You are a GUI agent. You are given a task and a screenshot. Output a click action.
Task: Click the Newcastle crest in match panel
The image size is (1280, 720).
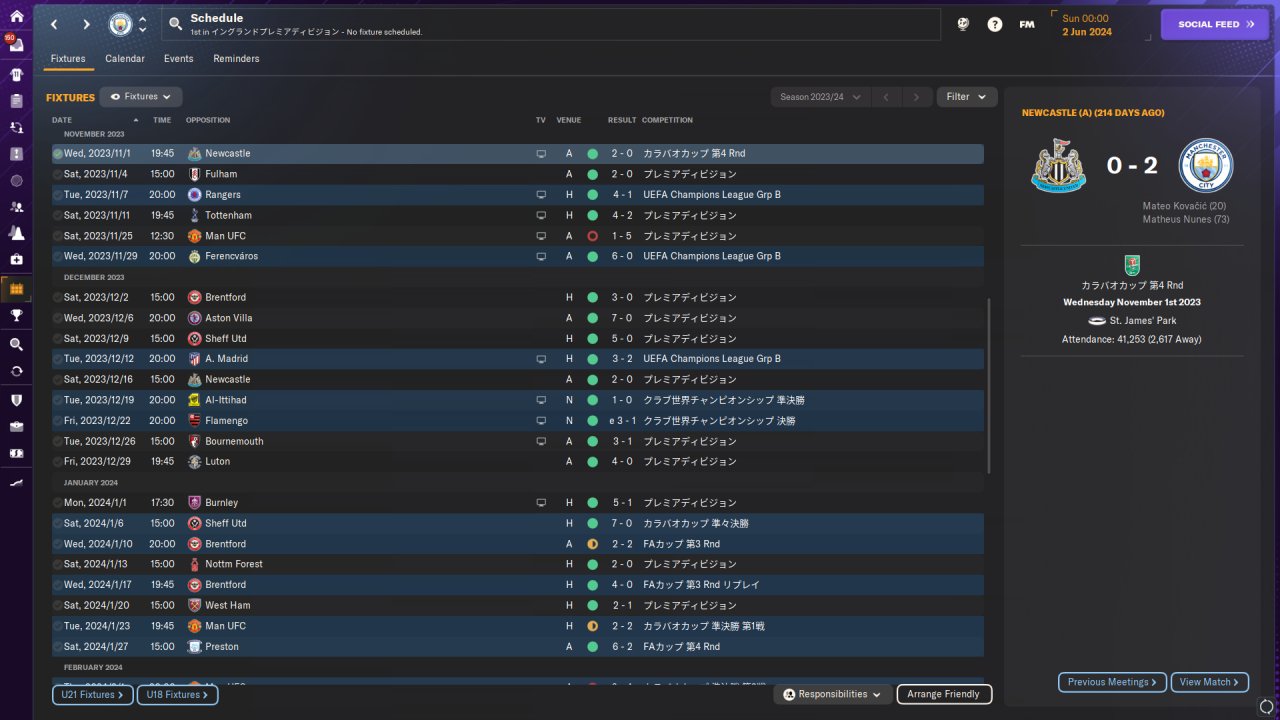1058,165
